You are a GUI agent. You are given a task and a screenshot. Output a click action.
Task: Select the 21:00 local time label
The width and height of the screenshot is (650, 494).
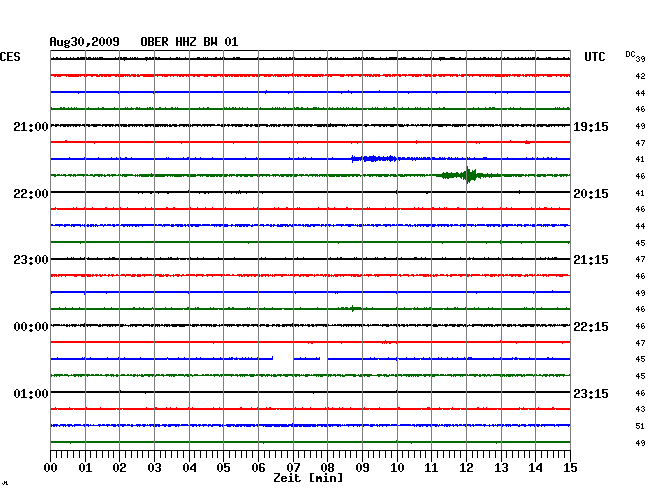pyautogui.click(x=31, y=126)
